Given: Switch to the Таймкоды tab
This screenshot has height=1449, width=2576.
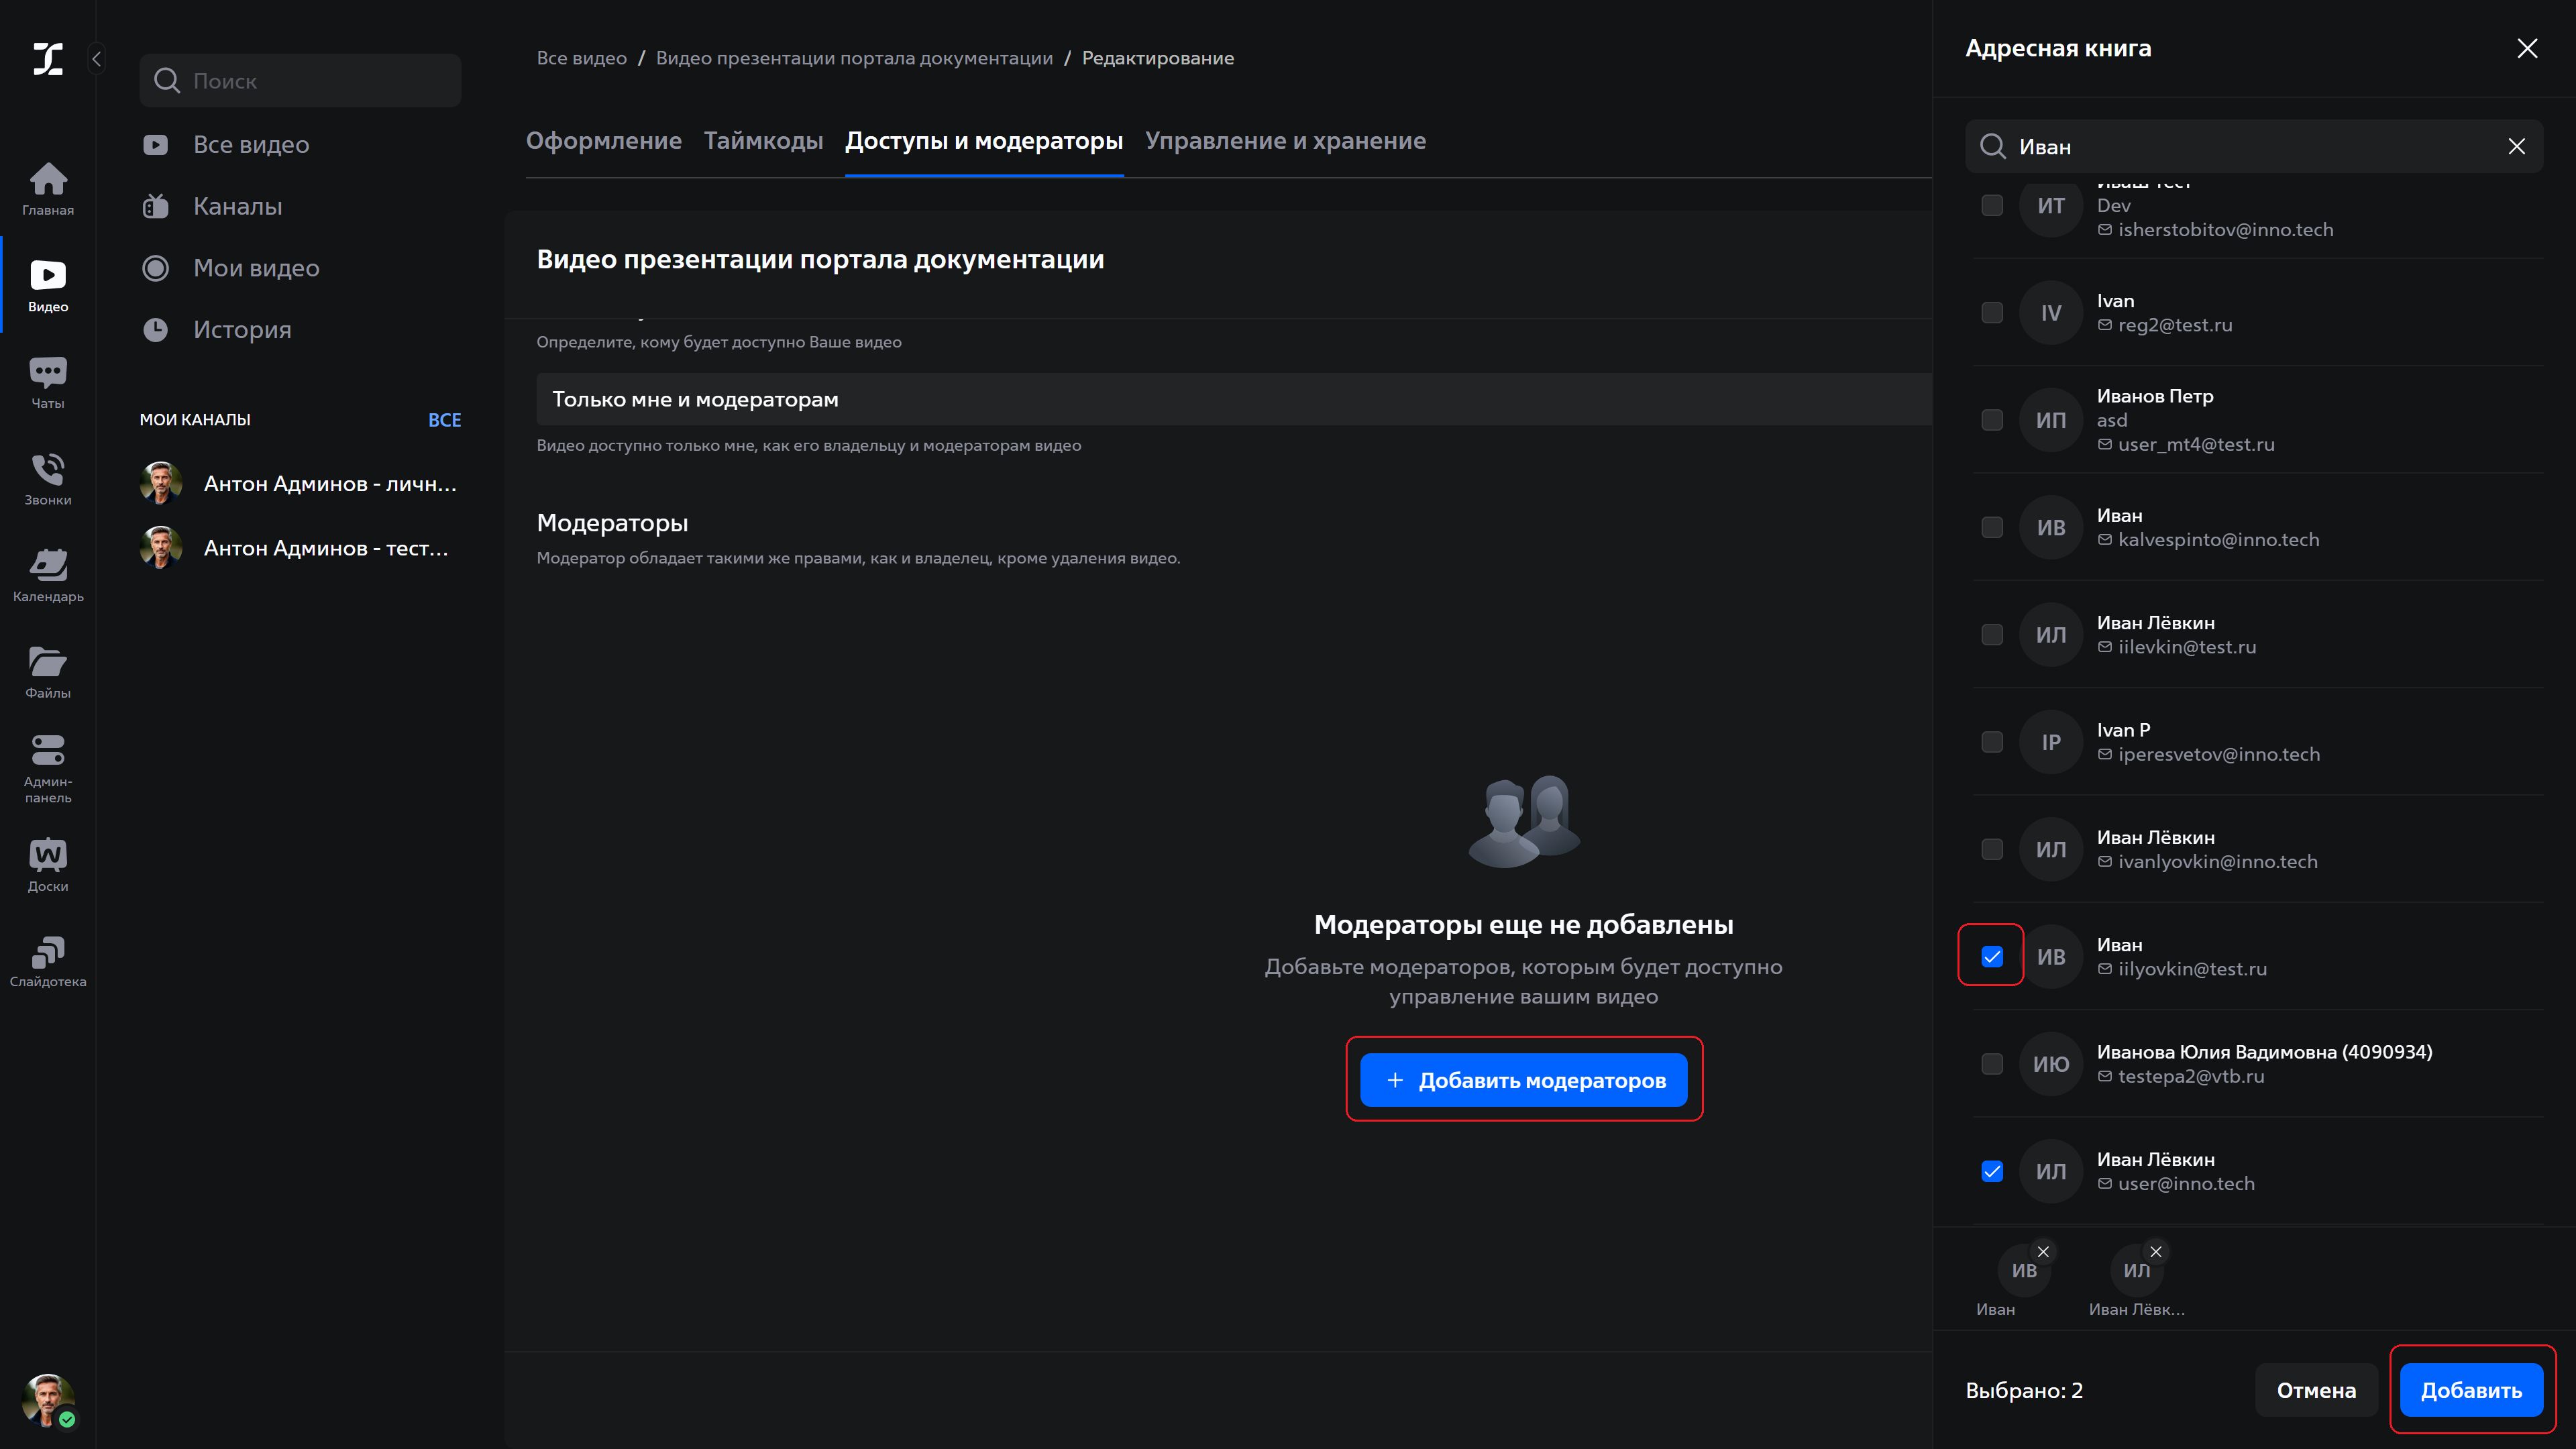Looking at the screenshot, I should click(x=763, y=141).
